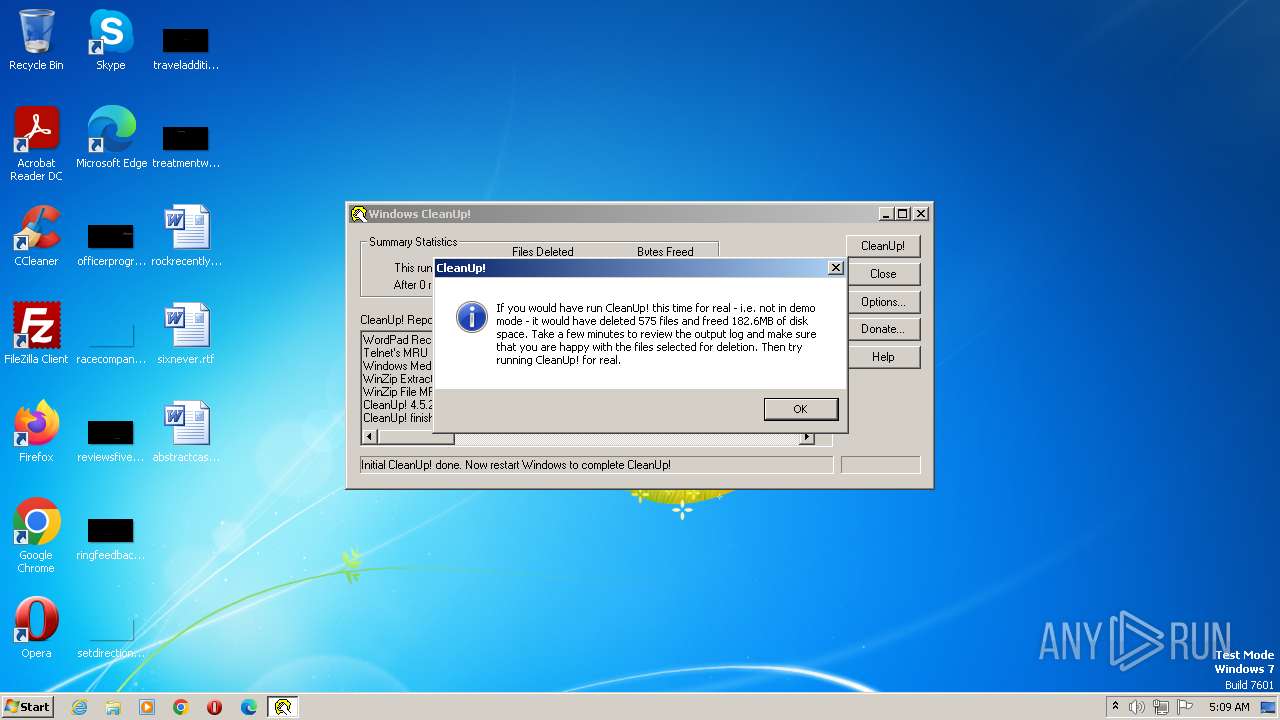Close the CleanUp! information dialog

click(x=836, y=268)
